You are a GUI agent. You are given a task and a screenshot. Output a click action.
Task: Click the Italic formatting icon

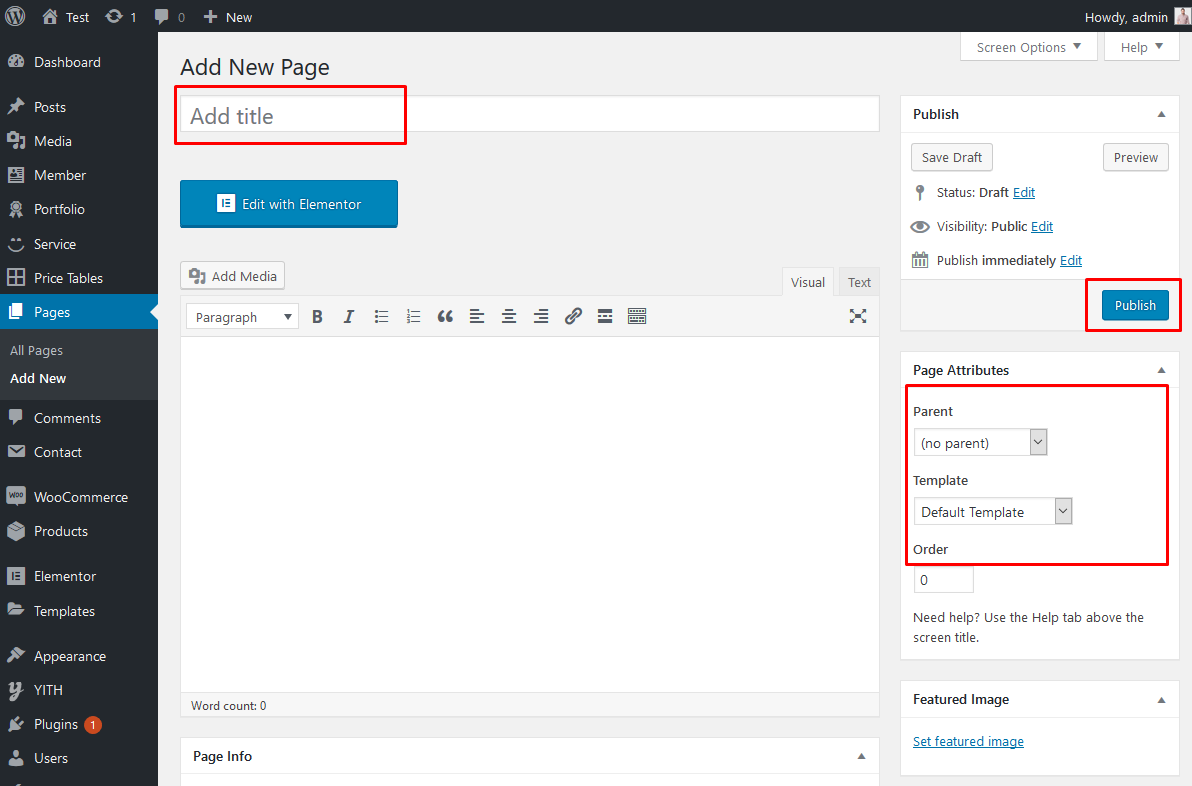coord(349,317)
